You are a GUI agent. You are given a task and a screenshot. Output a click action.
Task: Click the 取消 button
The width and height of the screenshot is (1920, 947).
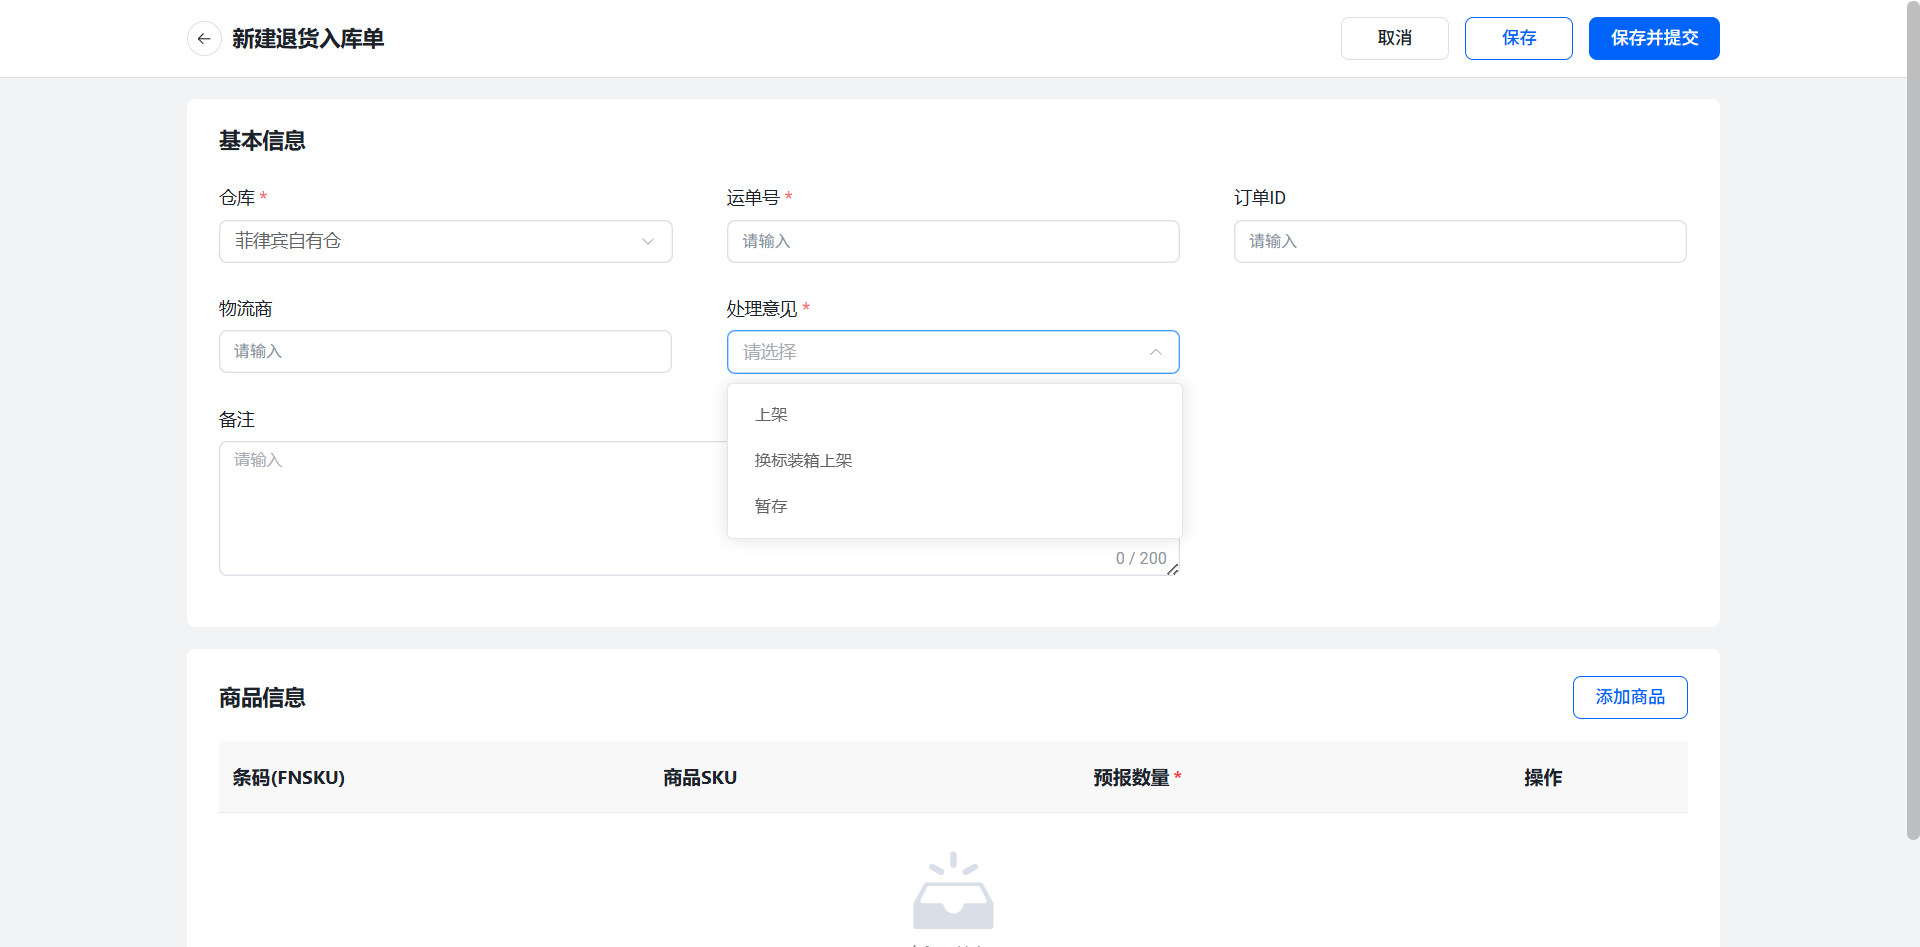pos(1394,39)
